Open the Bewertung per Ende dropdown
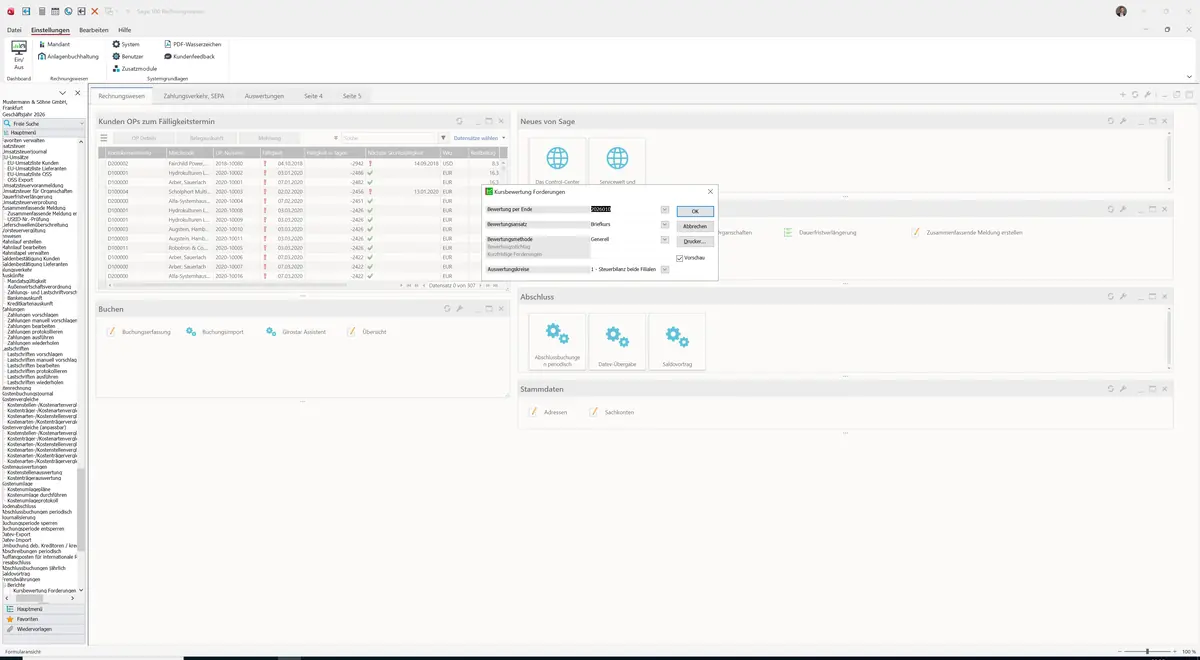 [x=665, y=209]
